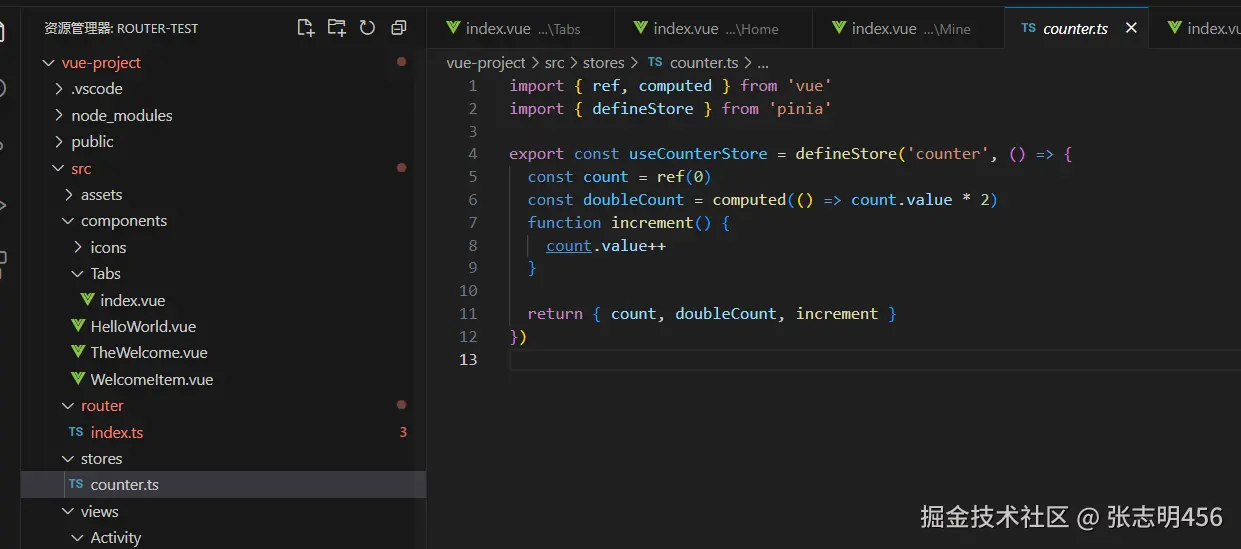1241x549 pixels.
Task: Click the TS icon beside counter.ts in explorer
Action: (76, 485)
